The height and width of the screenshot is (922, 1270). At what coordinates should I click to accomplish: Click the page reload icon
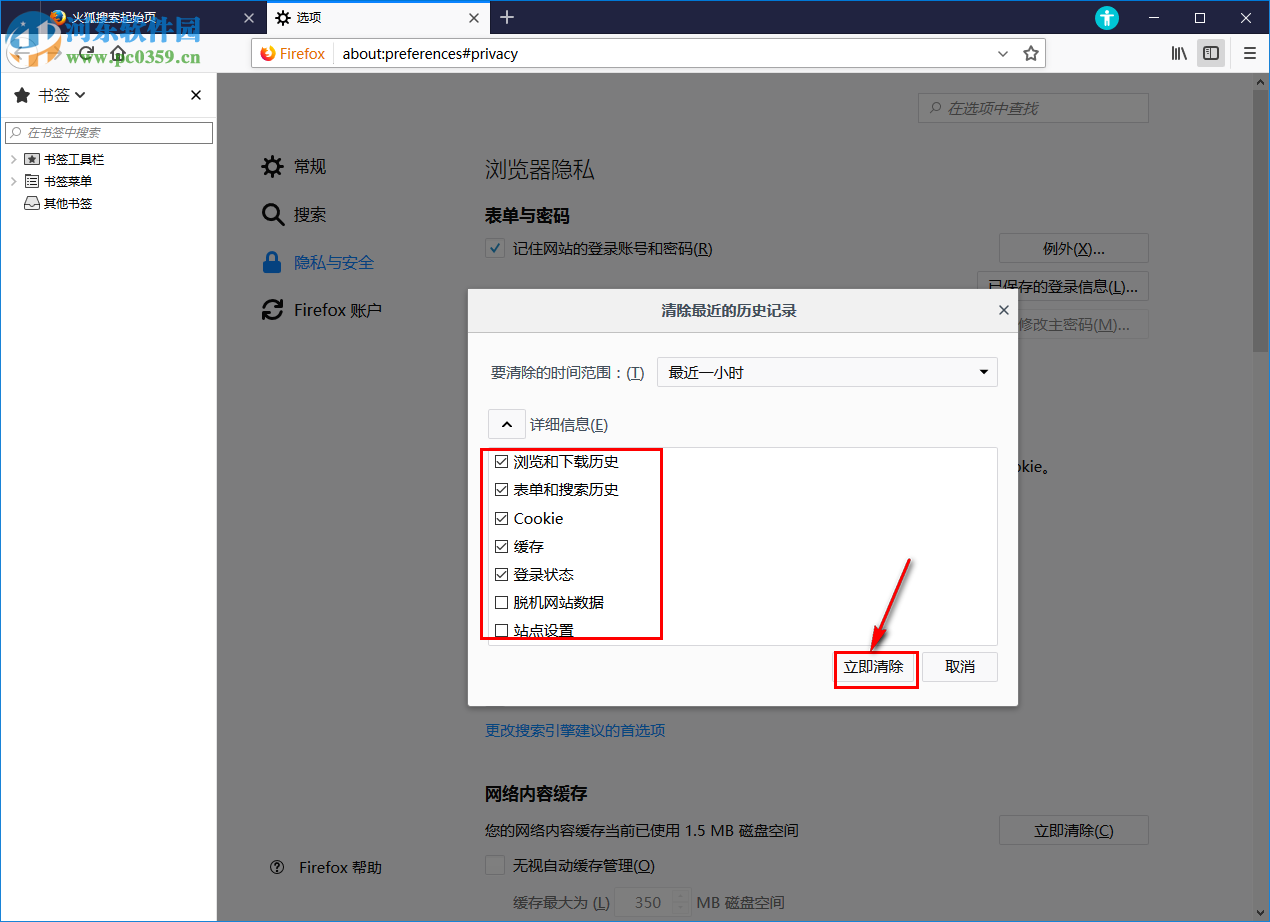[x=86, y=53]
